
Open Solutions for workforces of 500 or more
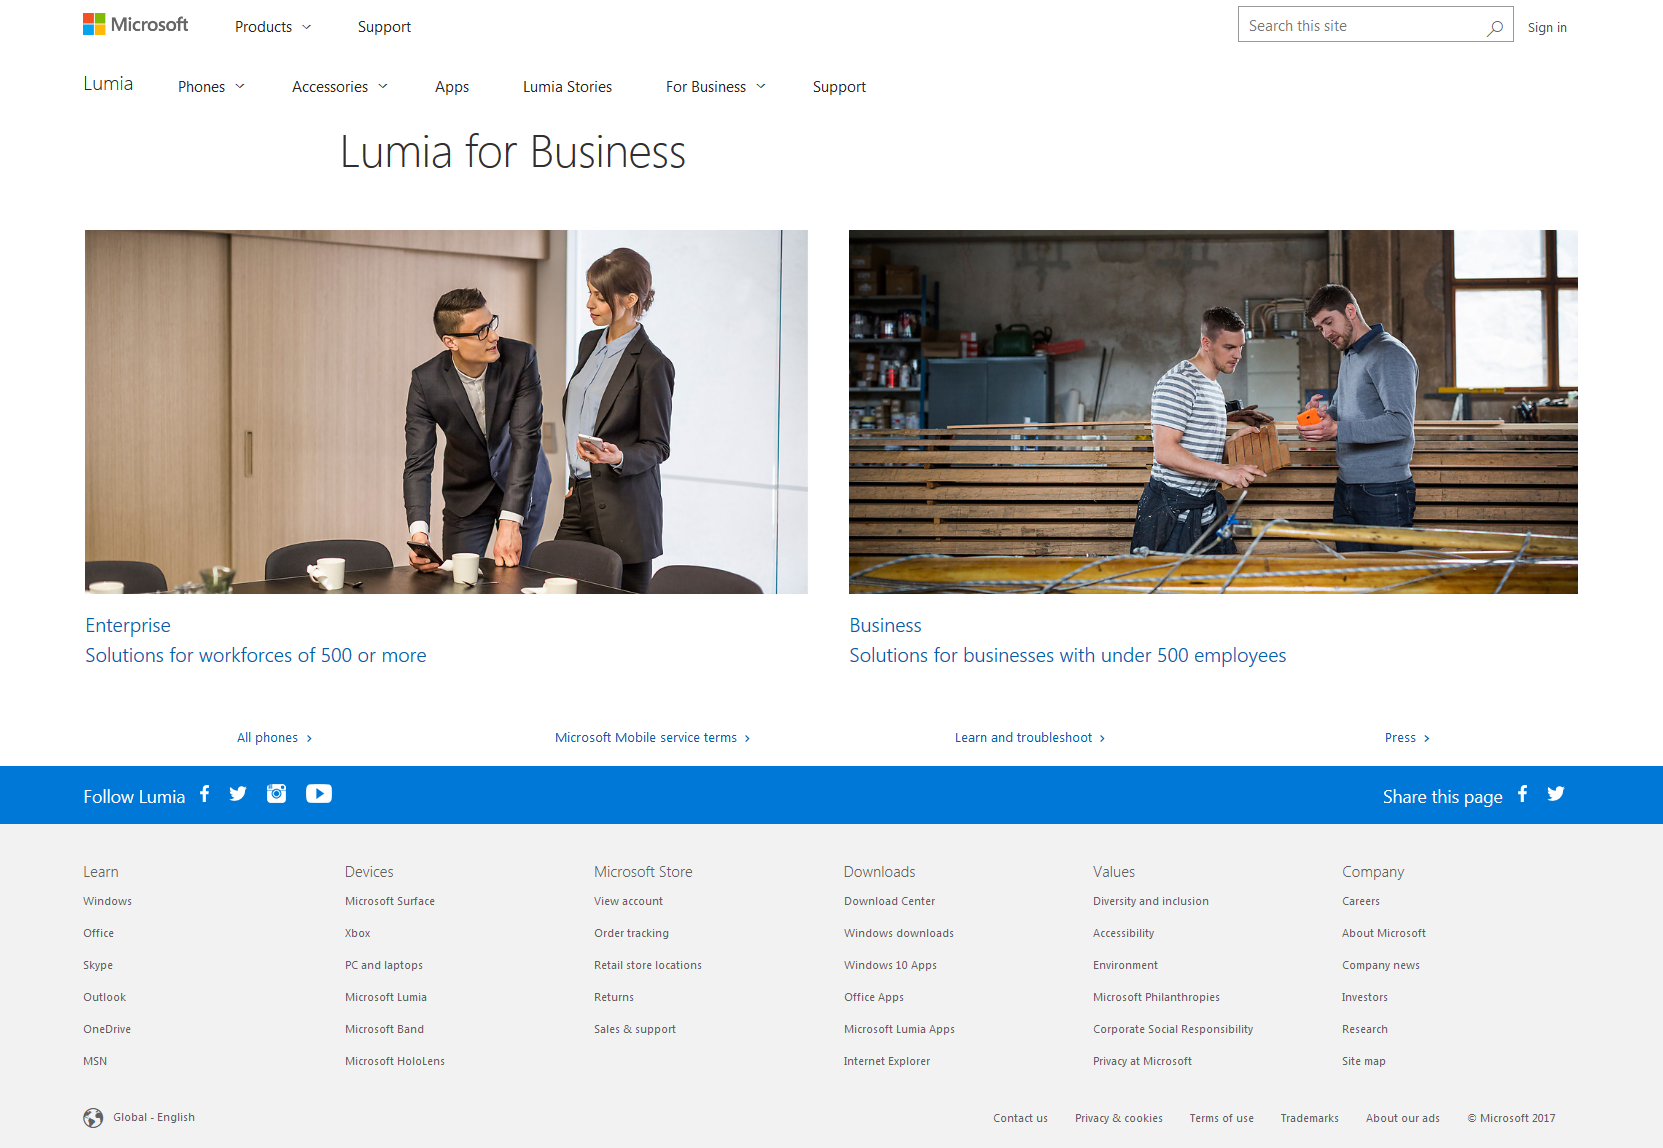[x=256, y=655]
